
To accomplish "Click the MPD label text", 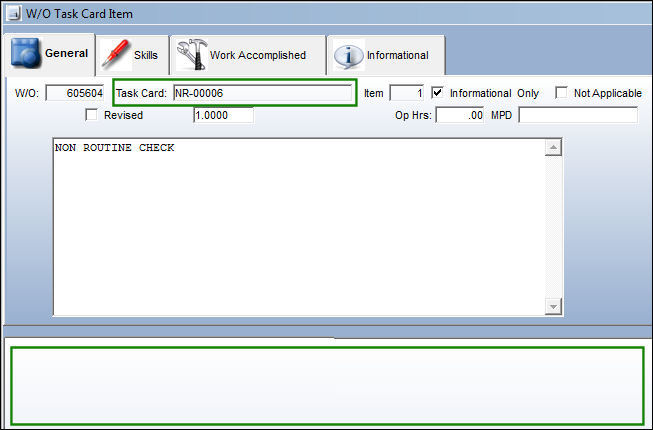I will (501, 115).
